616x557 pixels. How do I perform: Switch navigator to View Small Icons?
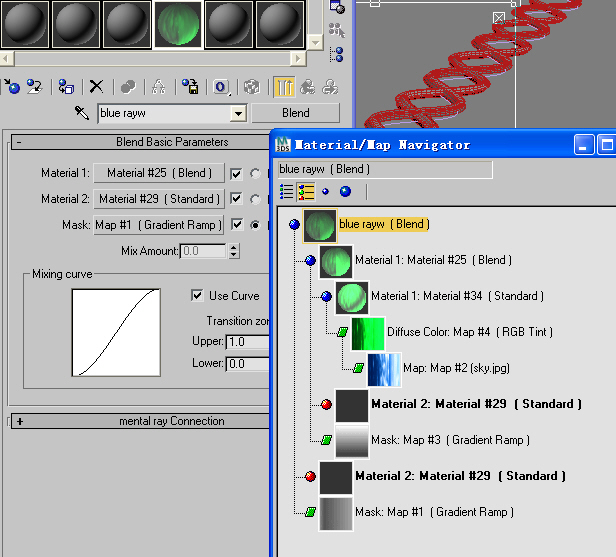[x=325, y=192]
